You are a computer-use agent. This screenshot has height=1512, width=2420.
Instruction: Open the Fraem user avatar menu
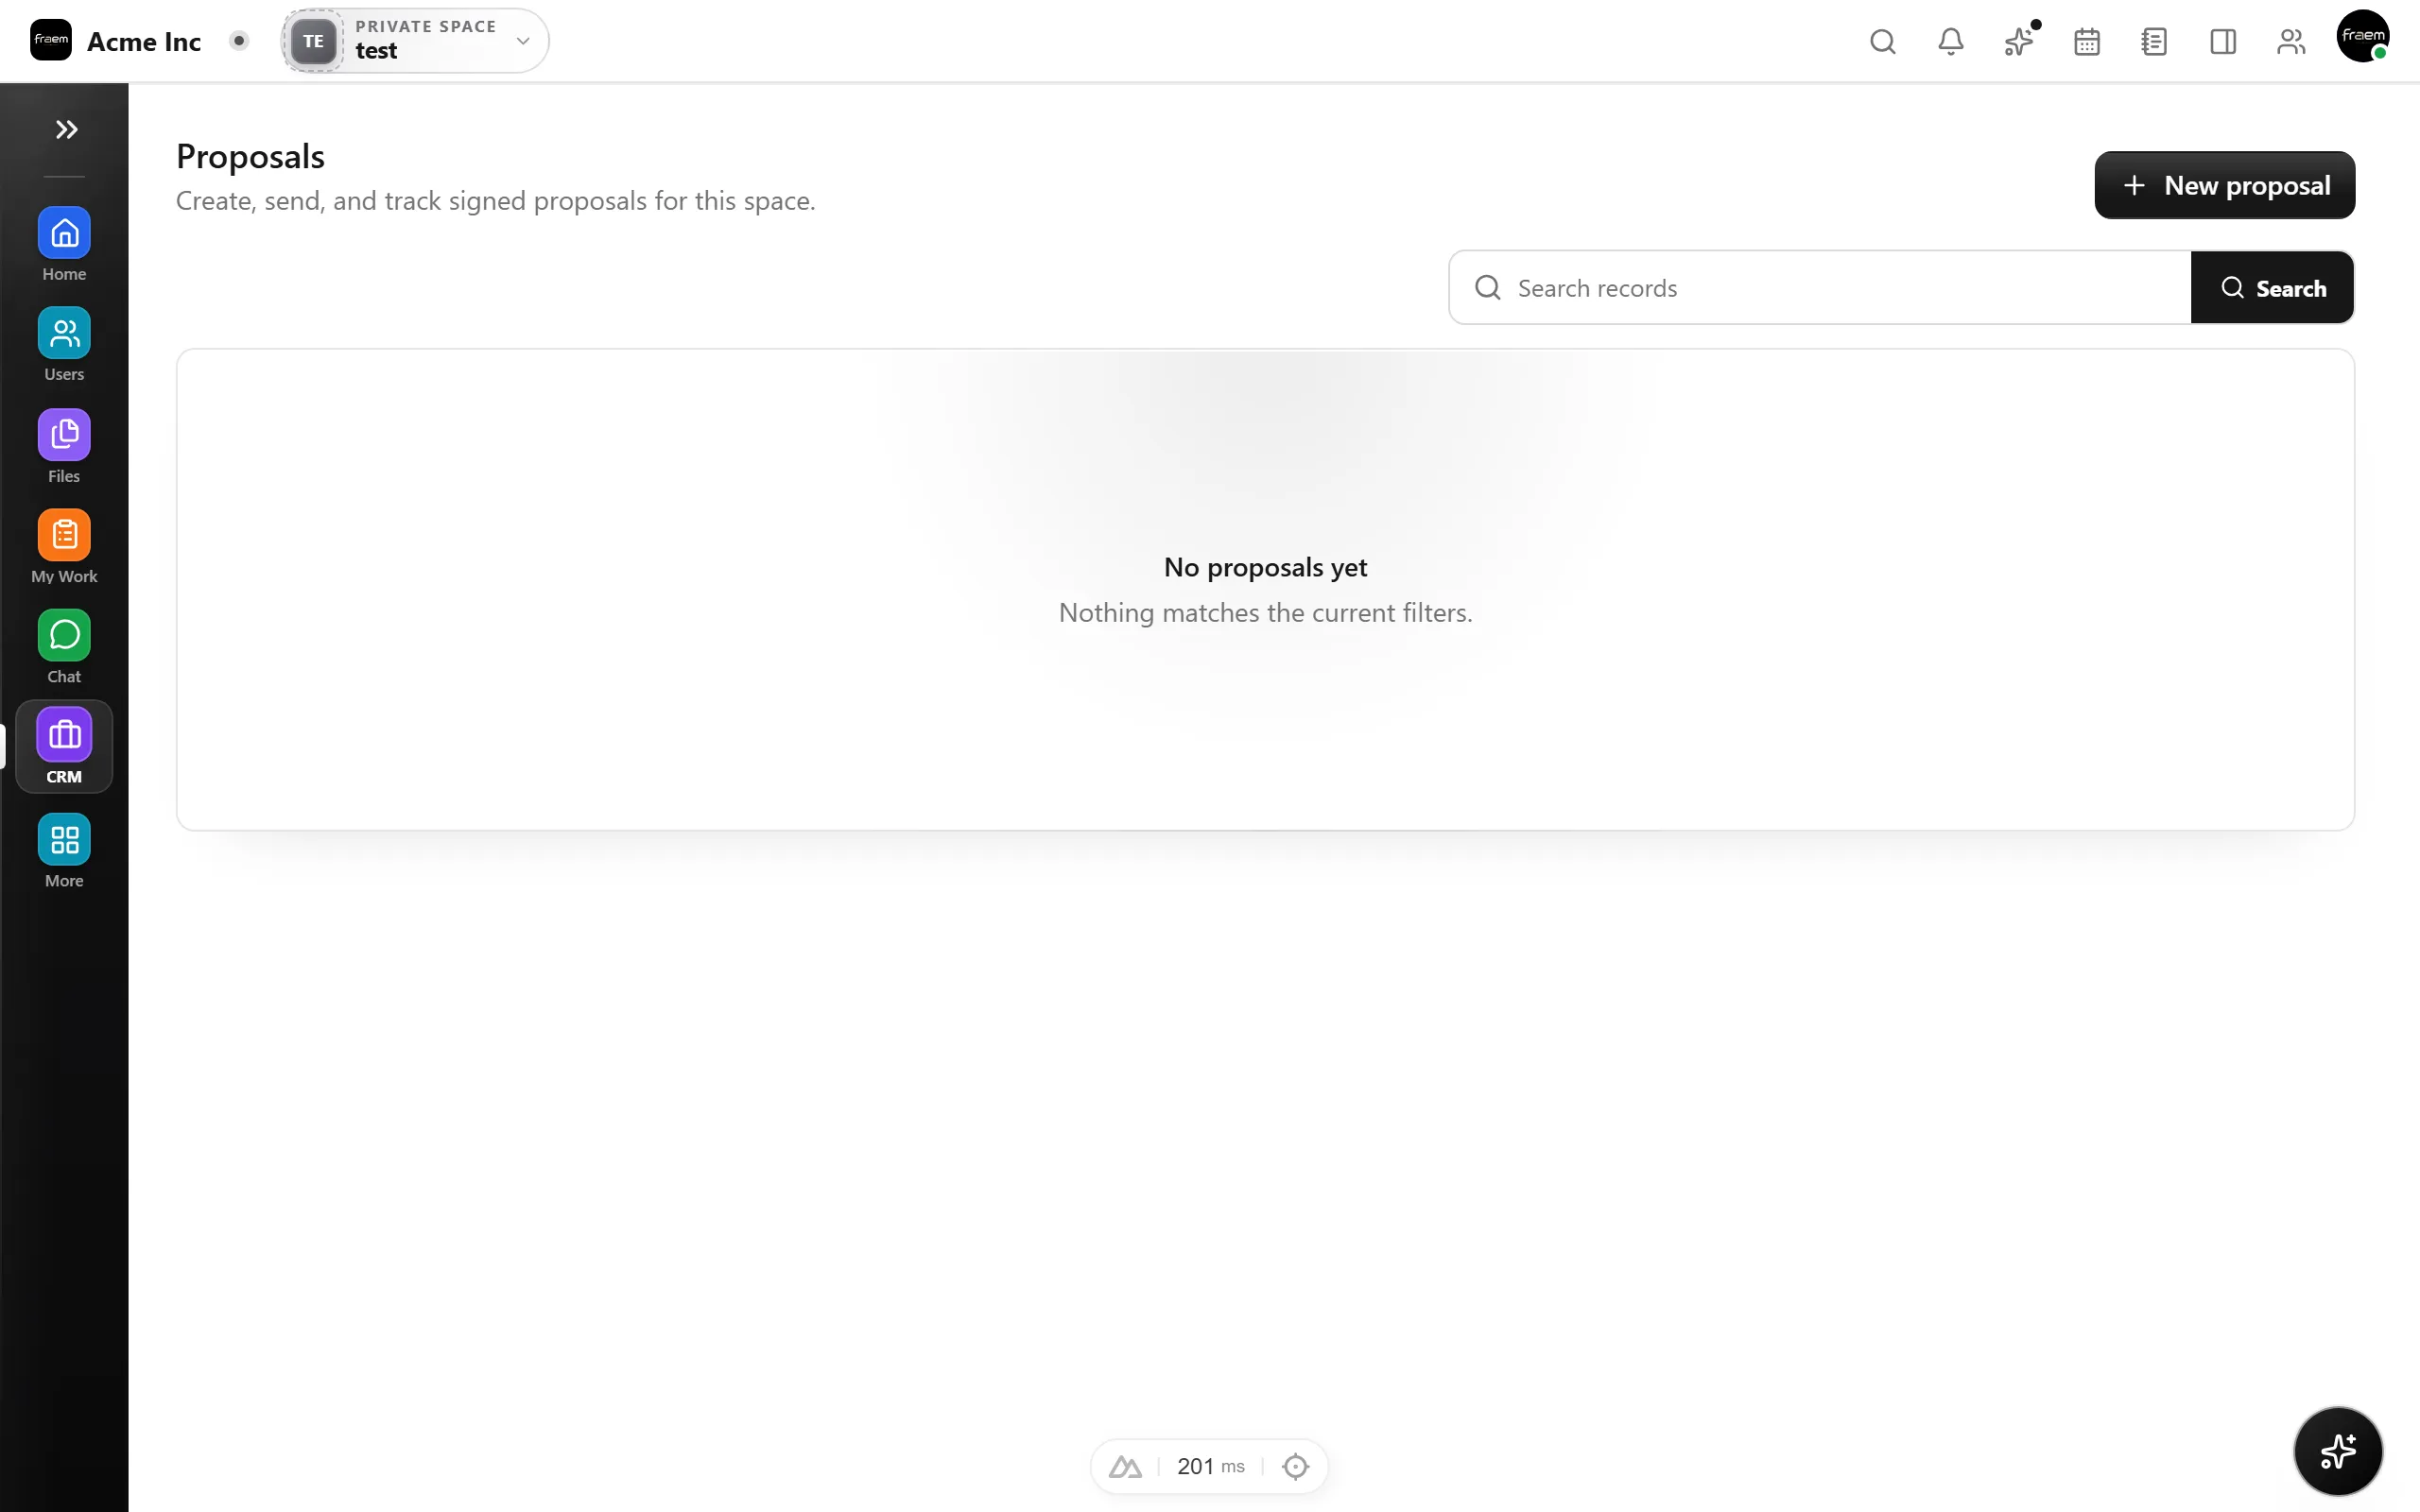tap(2362, 37)
